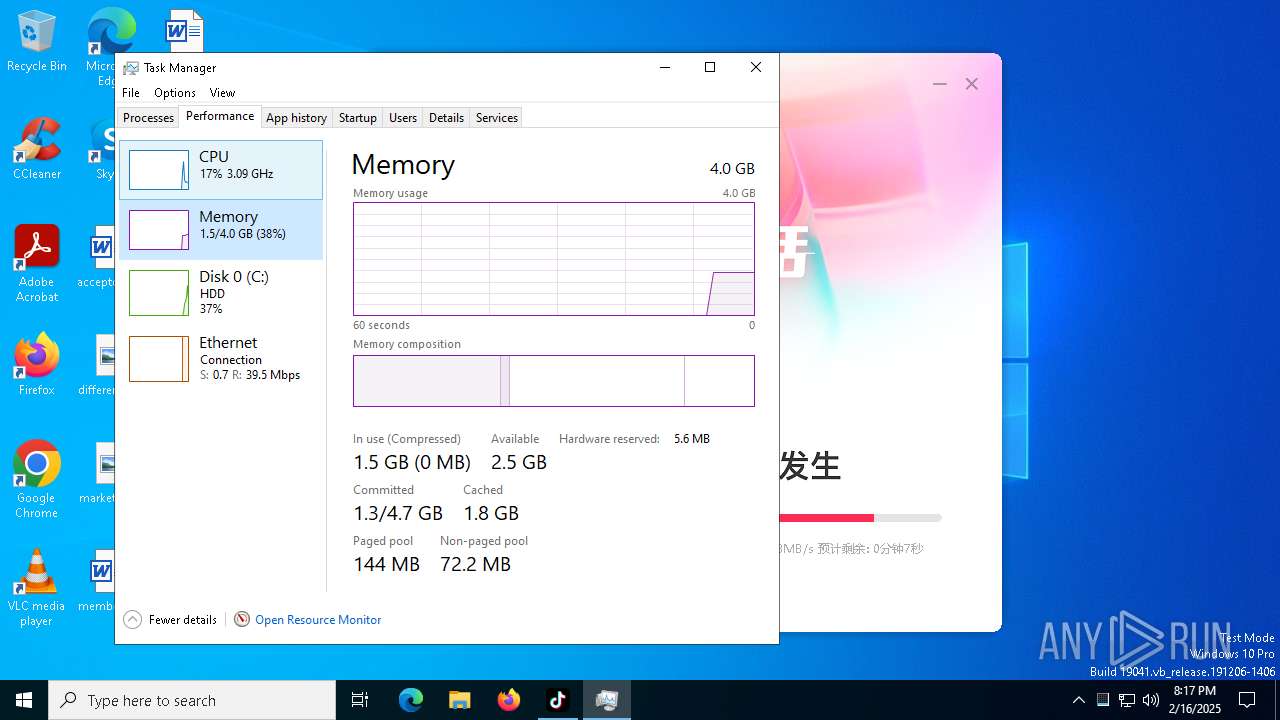
Task: Click the Memory composition bar
Action: click(554, 381)
